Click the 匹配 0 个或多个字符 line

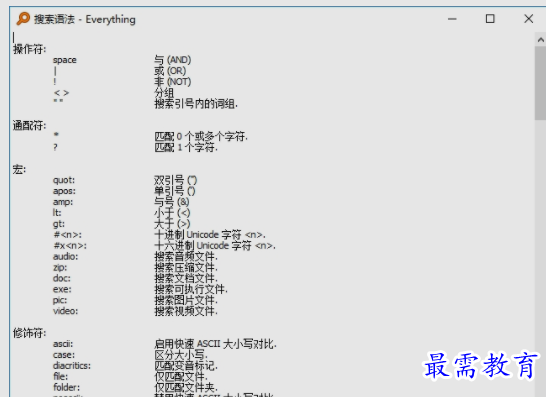pos(201,137)
